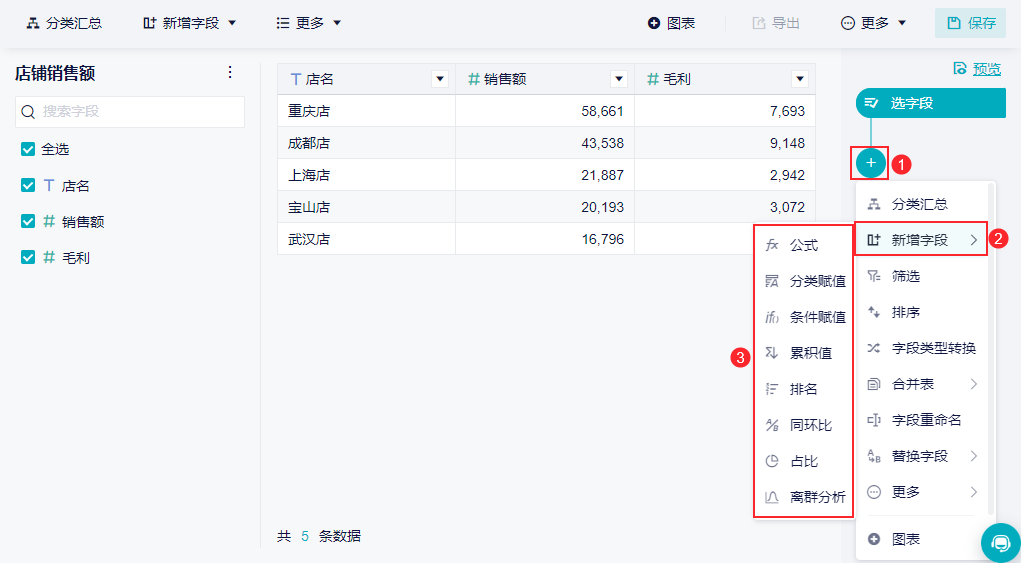Image resolution: width=1021 pixels, height=563 pixels.
Task: Click the 分类汇总 toolbar button
Action: [x=64, y=23]
